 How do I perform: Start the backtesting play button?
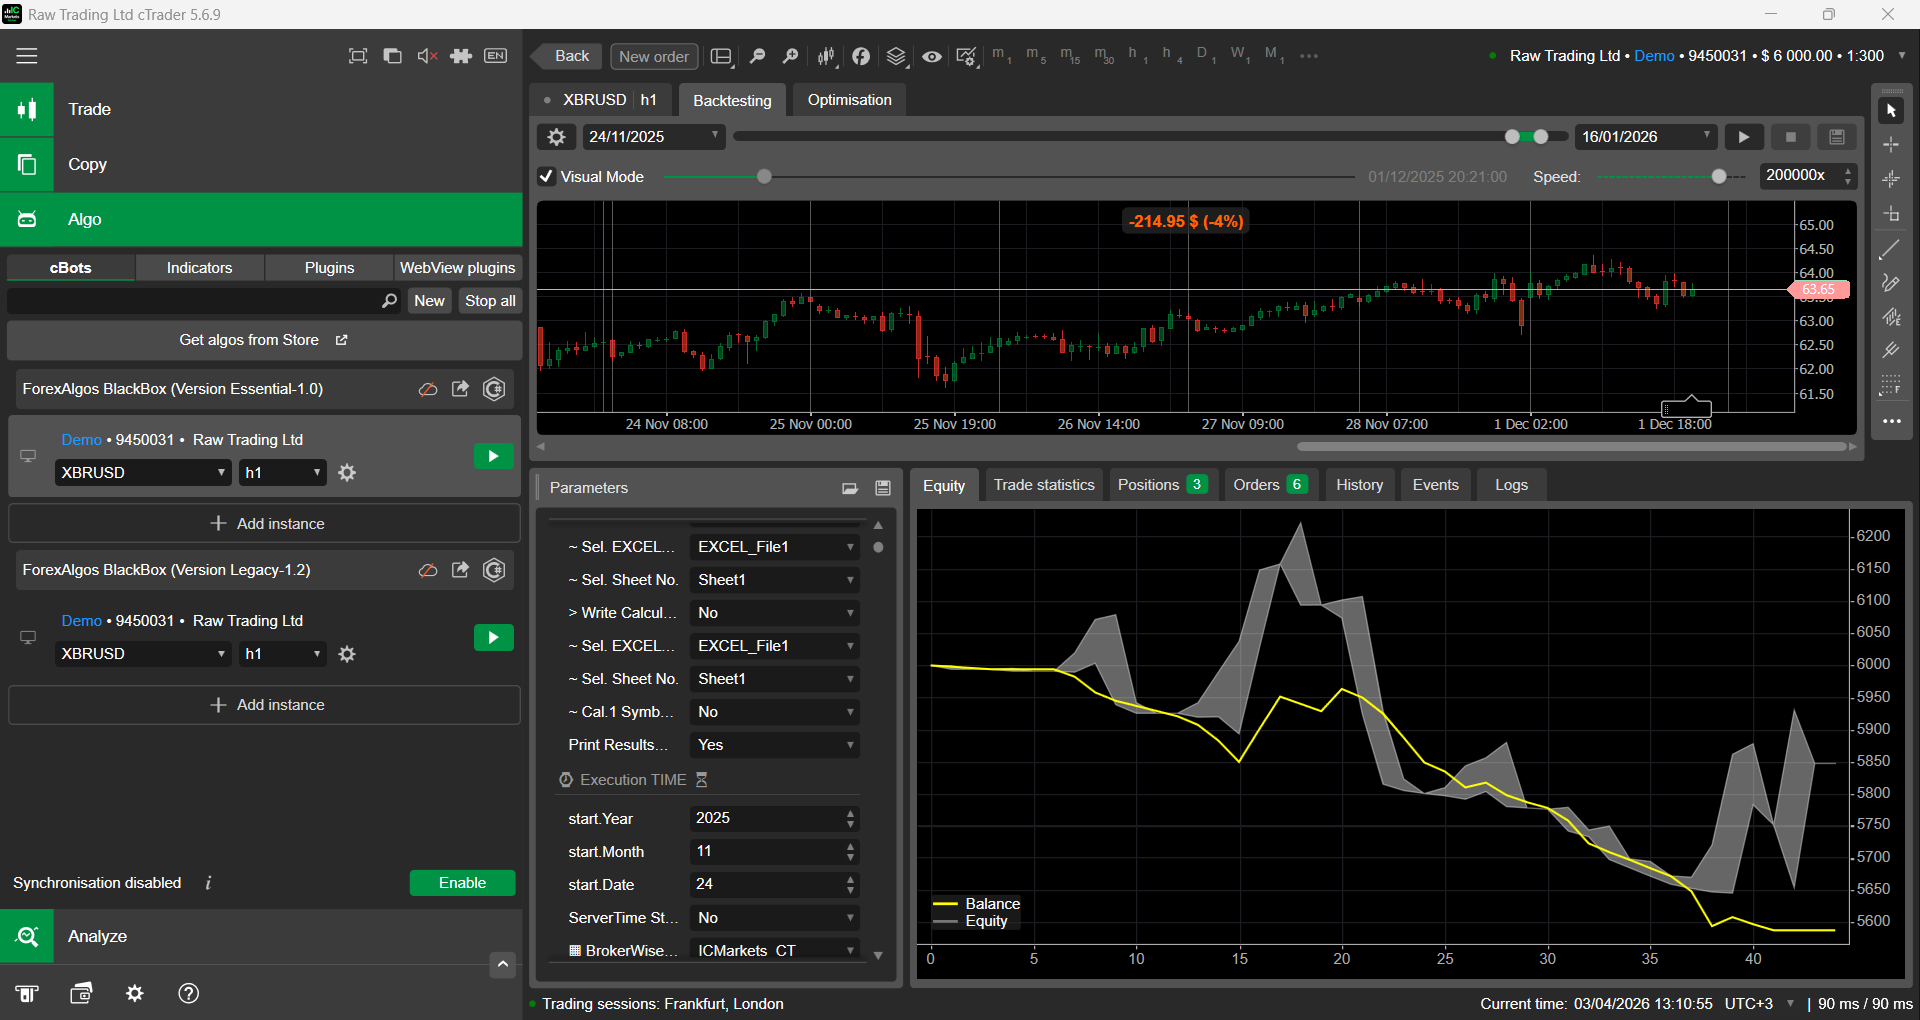[x=1744, y=137]
